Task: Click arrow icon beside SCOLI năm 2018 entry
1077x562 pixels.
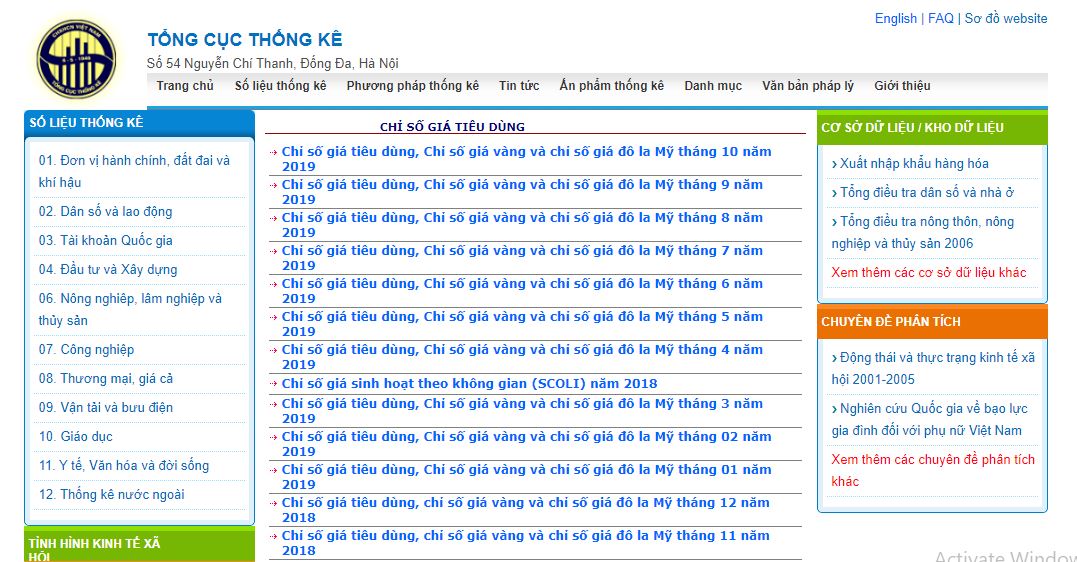Action: 274,384
